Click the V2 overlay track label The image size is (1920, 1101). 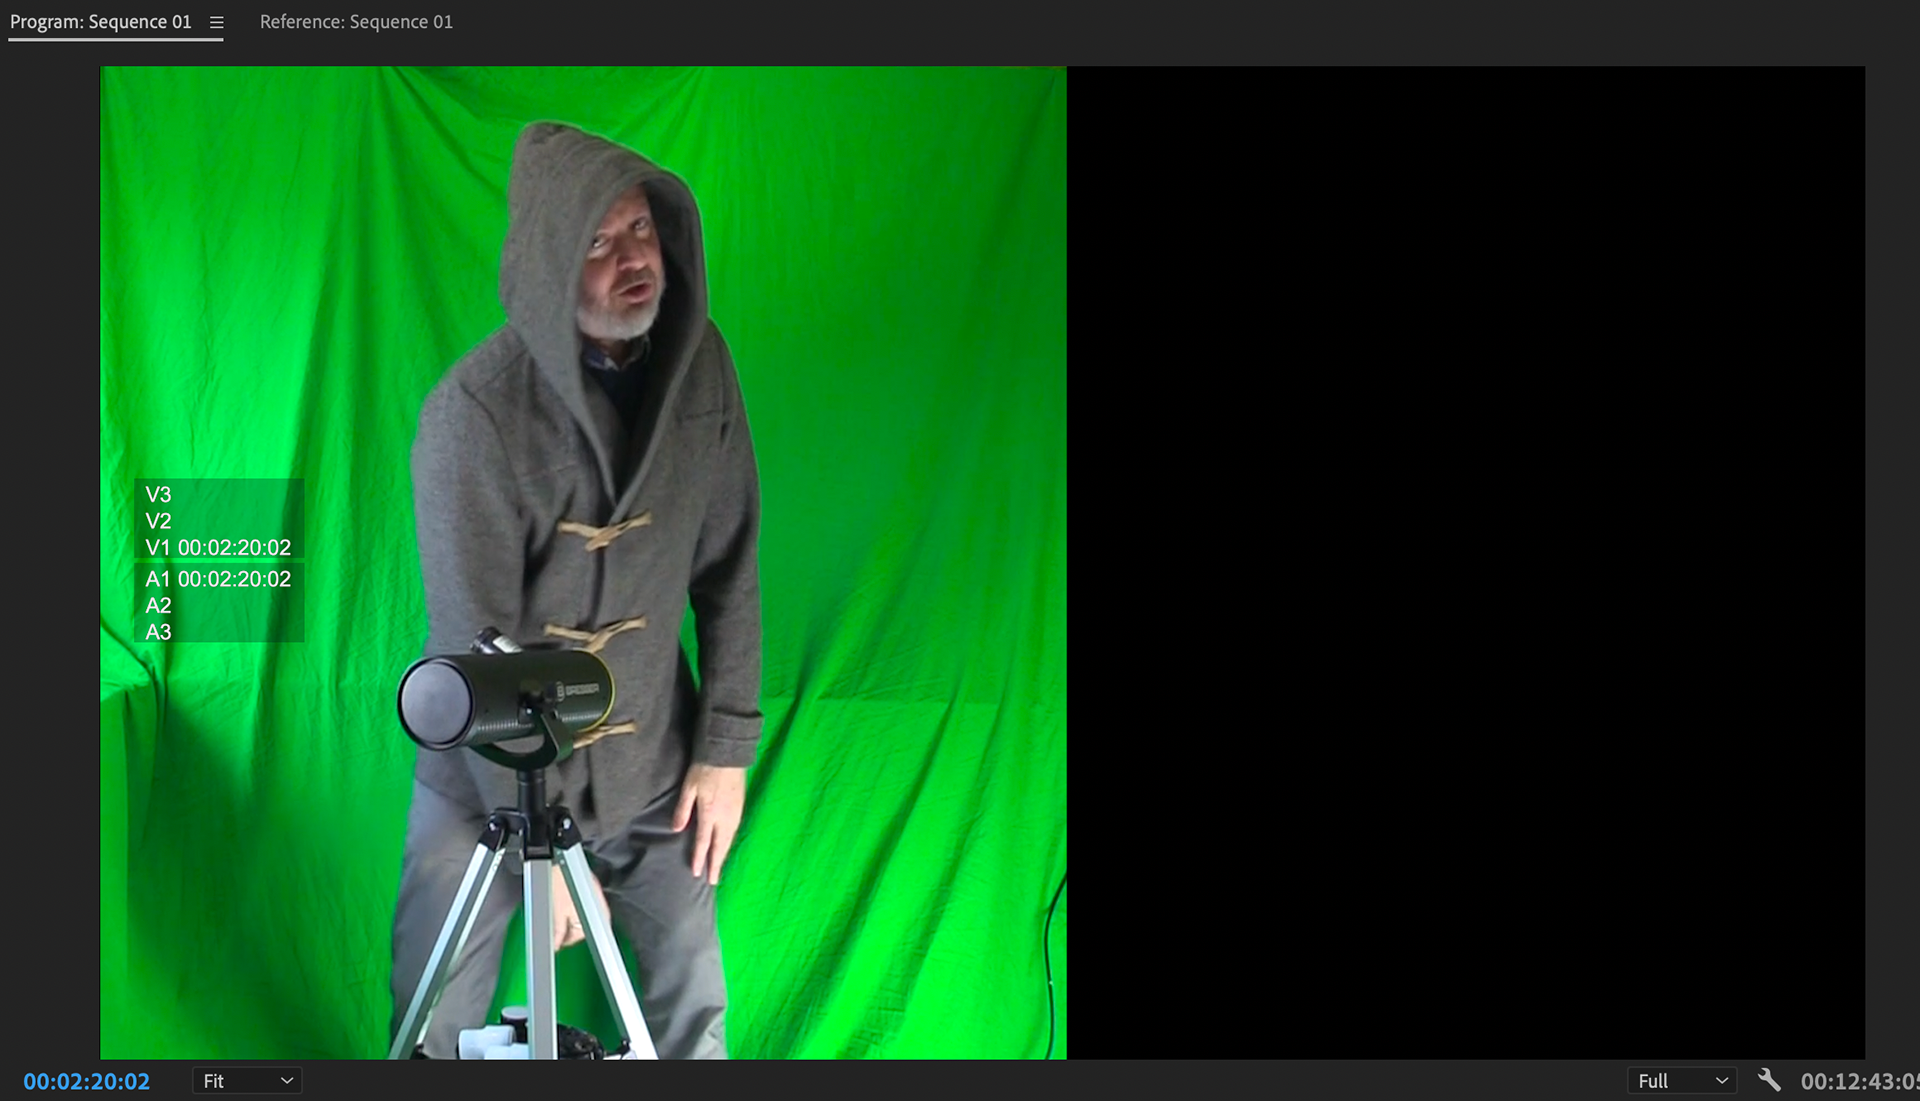click(x=158, y=521)
